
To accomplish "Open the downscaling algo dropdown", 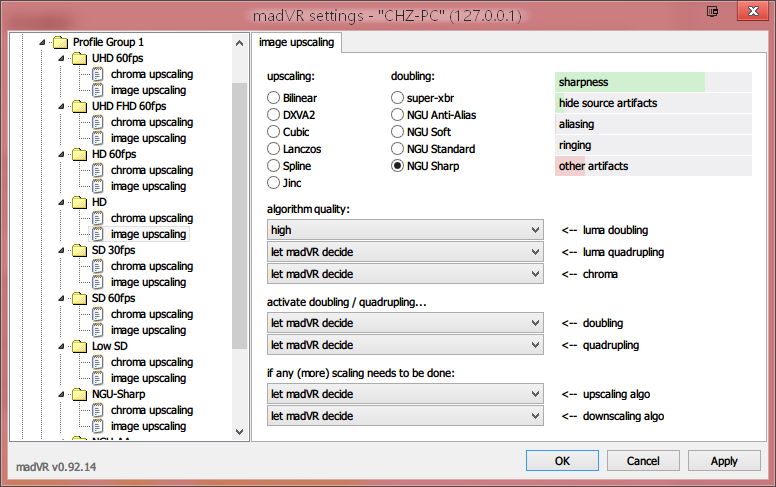I will pyautogui.click(x=405, y=416).
